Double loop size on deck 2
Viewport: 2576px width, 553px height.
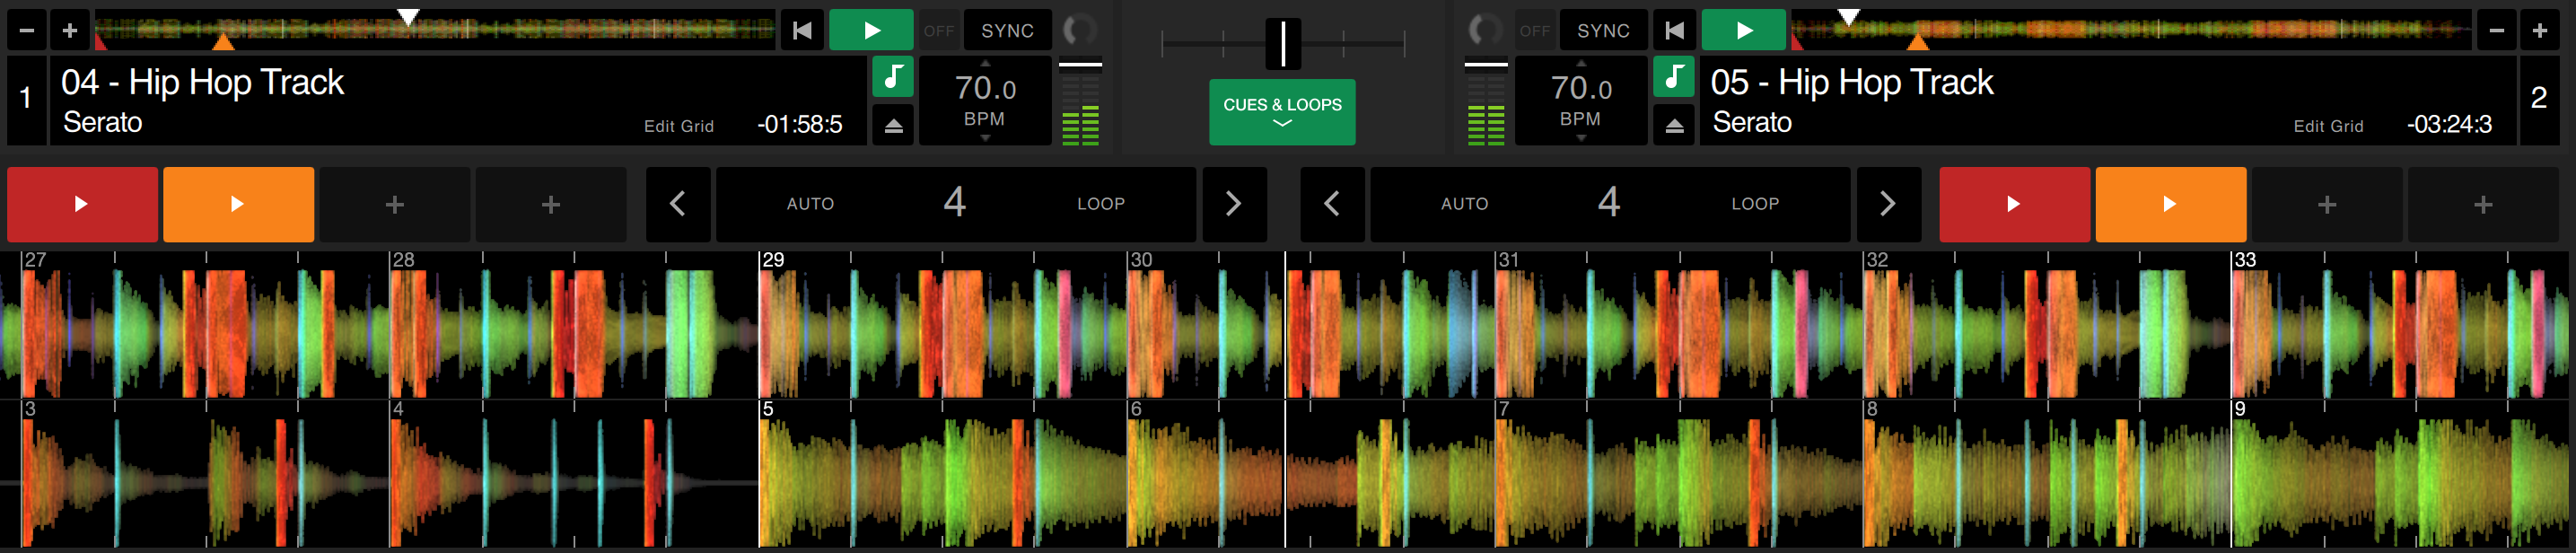(x=1887, y=204)
